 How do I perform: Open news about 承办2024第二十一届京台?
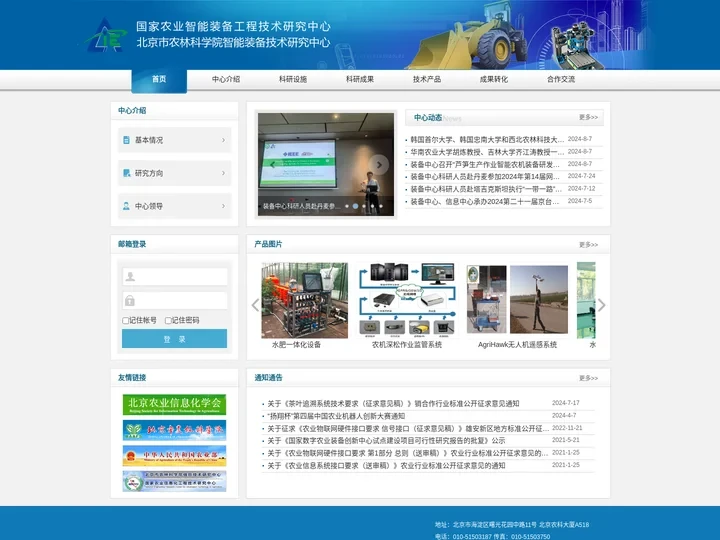pyautogui.click(x=485, y=201)
